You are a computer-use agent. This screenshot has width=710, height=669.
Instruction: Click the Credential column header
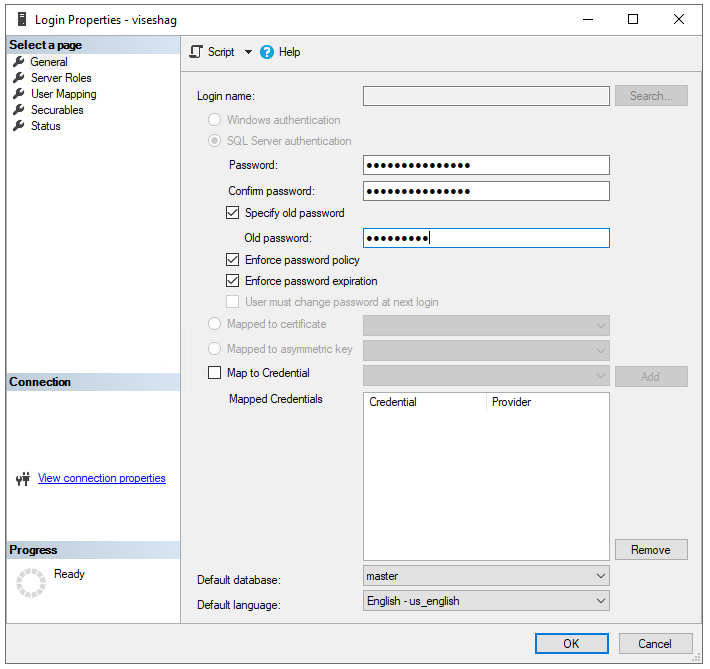click(425, 402)
